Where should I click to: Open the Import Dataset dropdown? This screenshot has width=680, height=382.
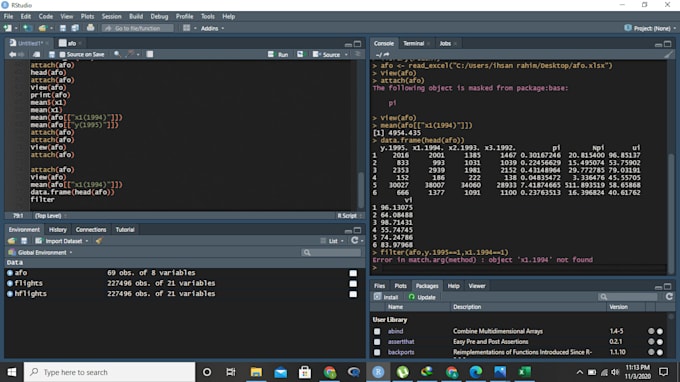[62, 241]
